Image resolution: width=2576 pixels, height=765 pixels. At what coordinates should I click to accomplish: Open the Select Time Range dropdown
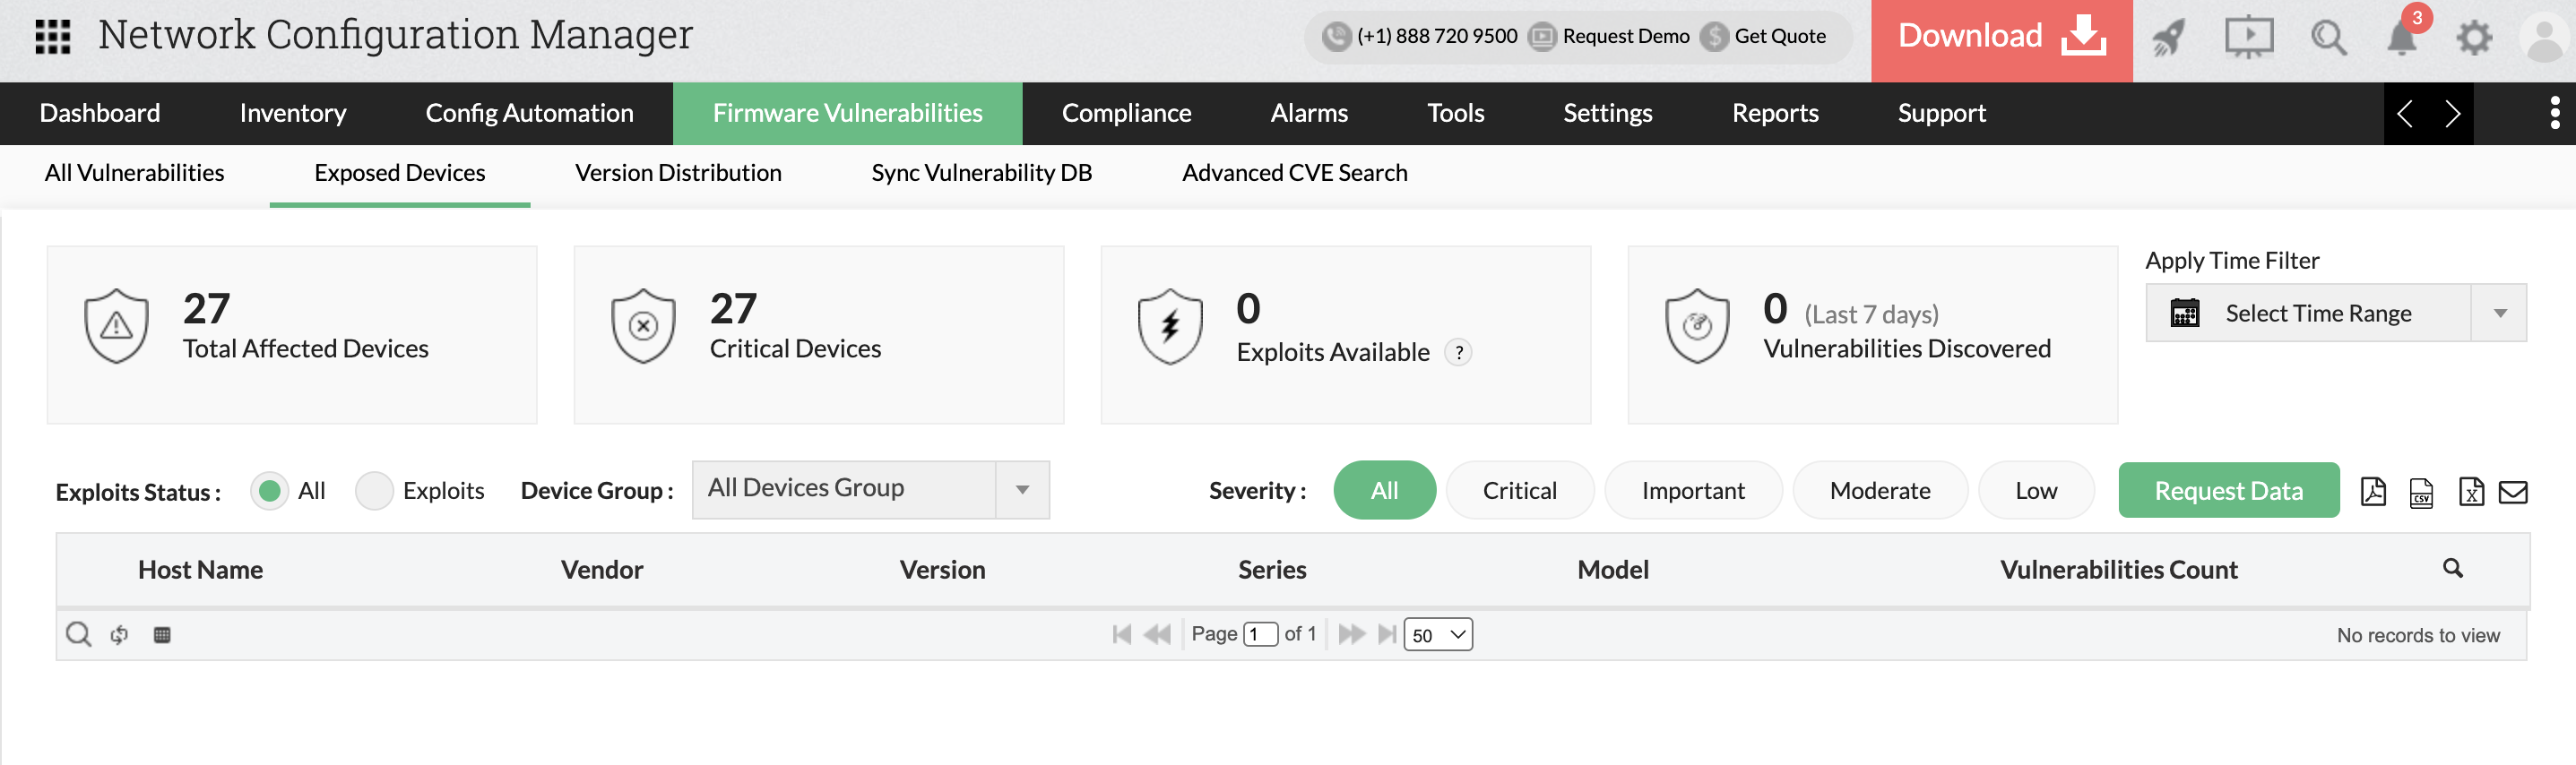pyautogui.click(x=2335, y=313)
